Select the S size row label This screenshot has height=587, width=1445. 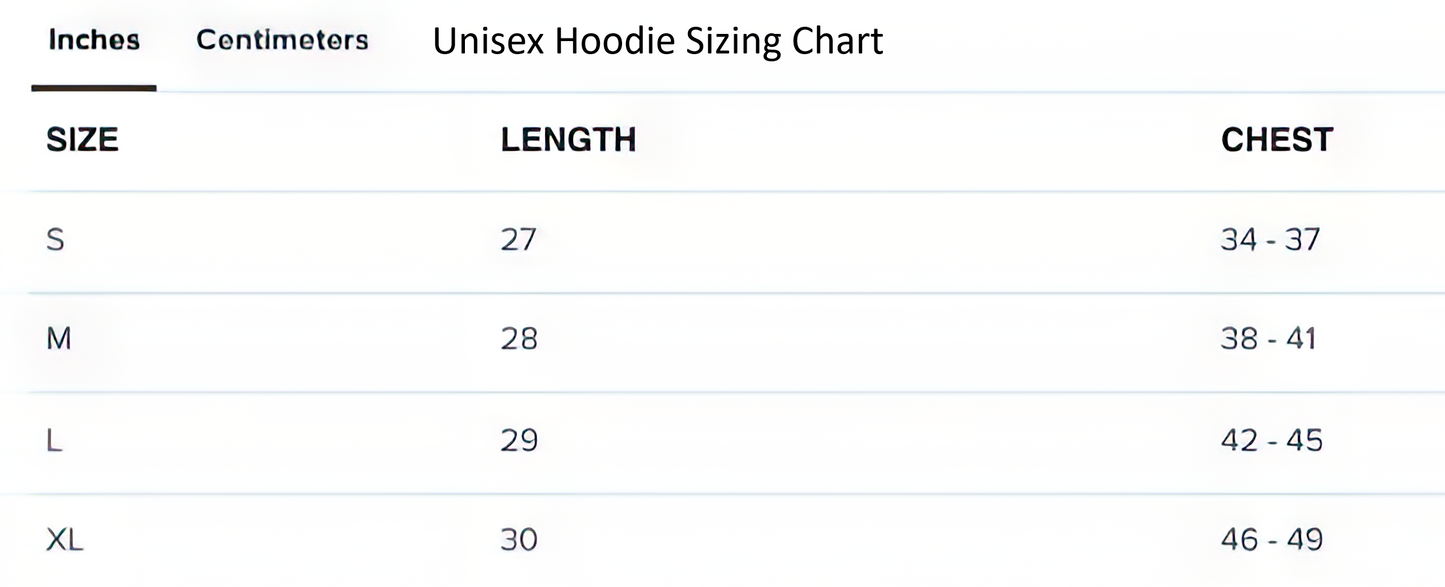click(56, 240)
